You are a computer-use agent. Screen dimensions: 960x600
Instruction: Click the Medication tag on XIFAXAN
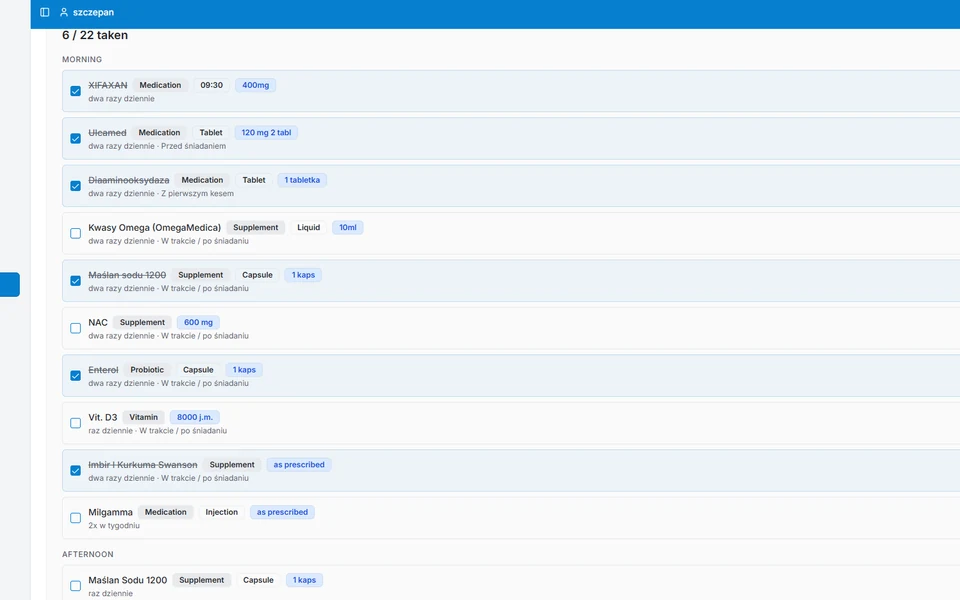[160, 85]
